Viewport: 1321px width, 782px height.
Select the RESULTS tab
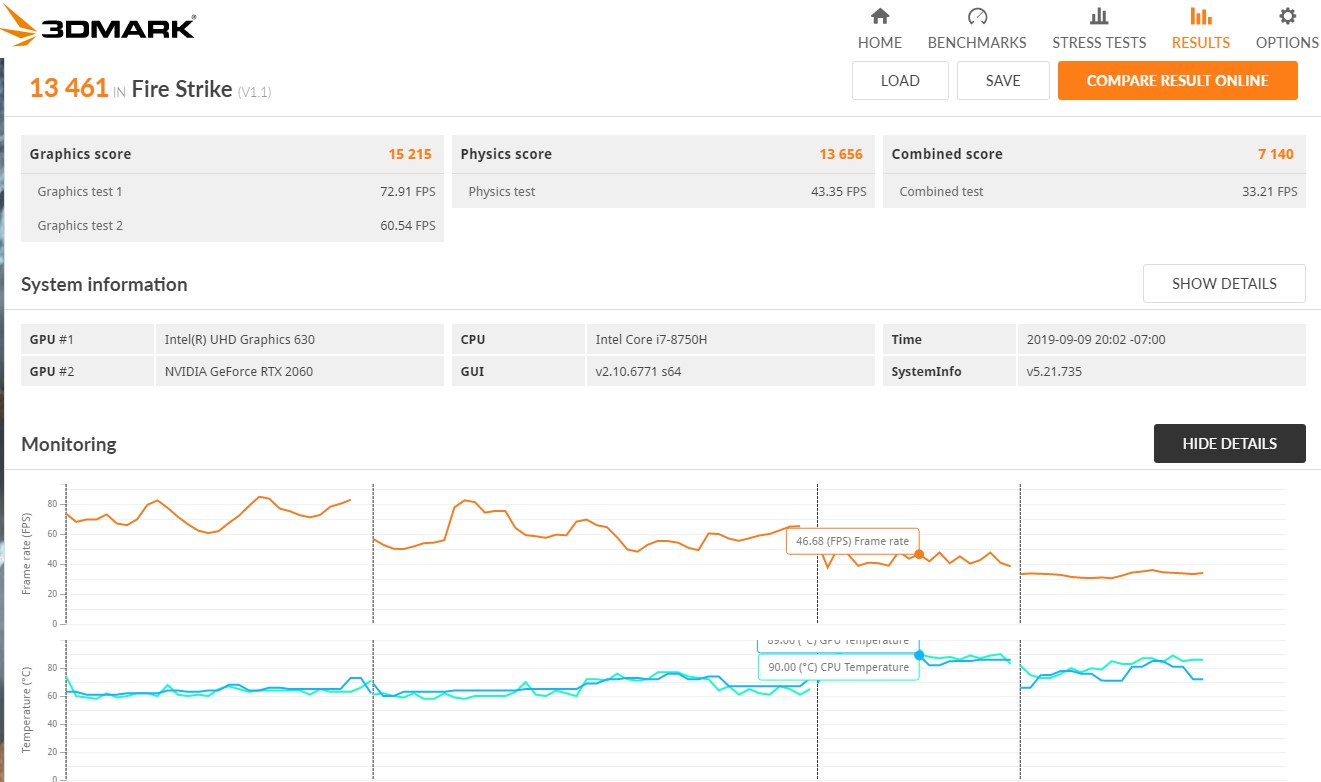[1201, 42]
